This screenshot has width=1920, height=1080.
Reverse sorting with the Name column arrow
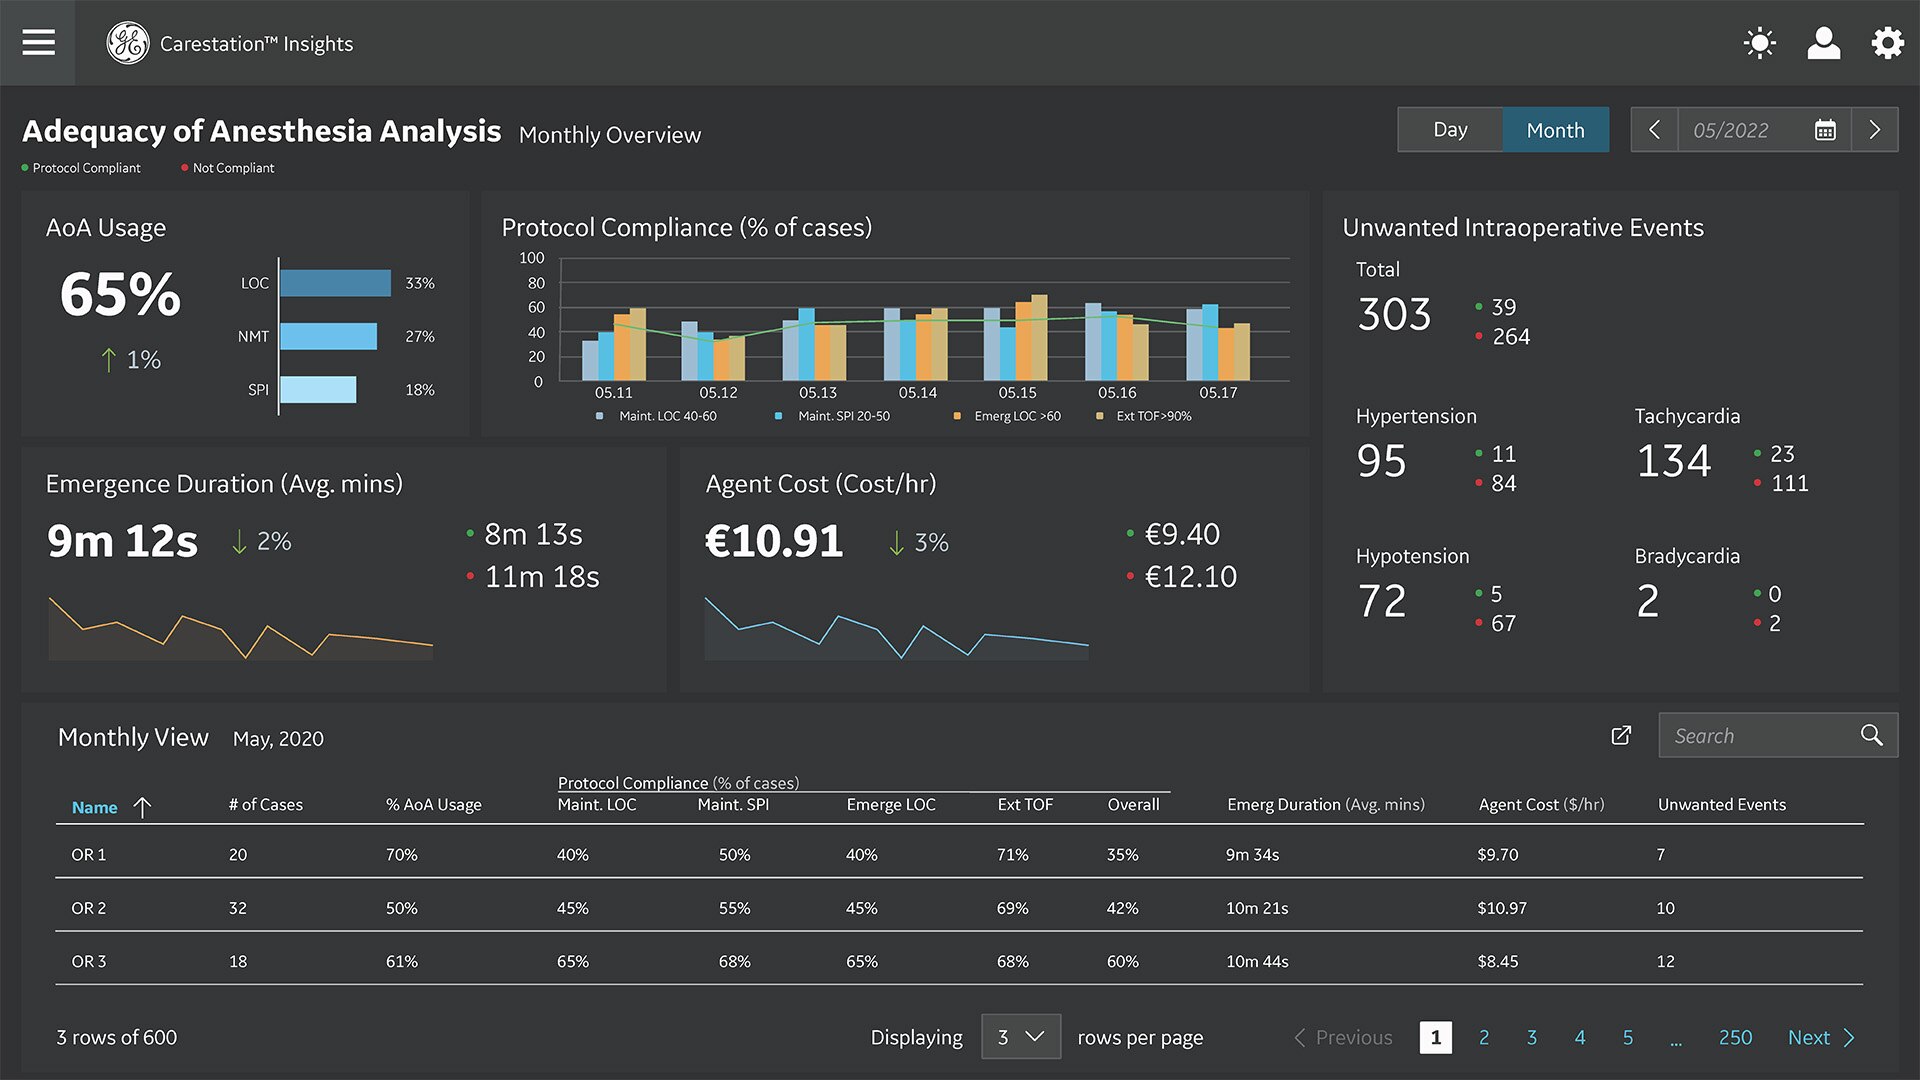(x=143, y=807)
